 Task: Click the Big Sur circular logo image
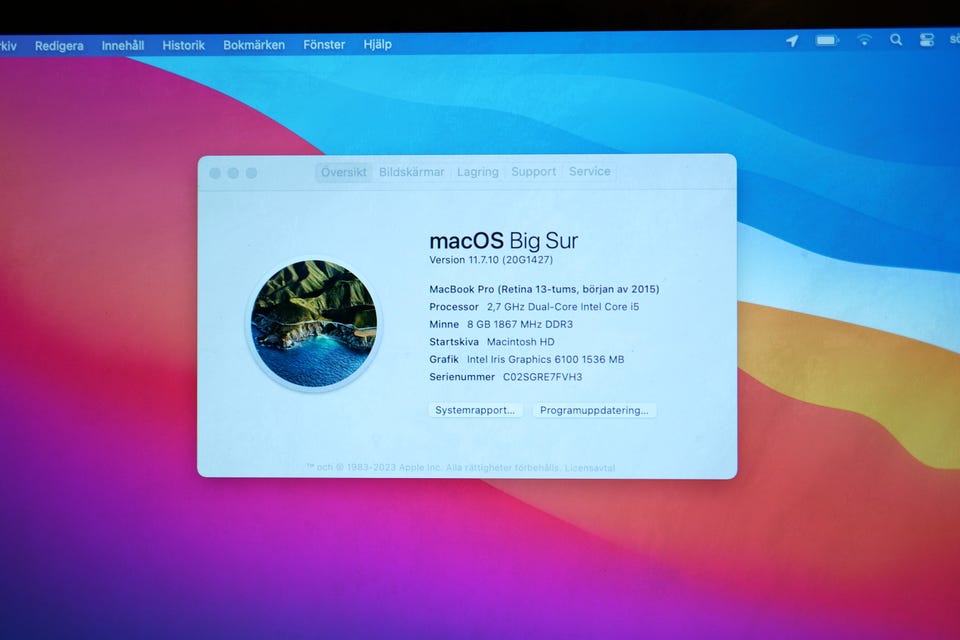coord(314,323)
